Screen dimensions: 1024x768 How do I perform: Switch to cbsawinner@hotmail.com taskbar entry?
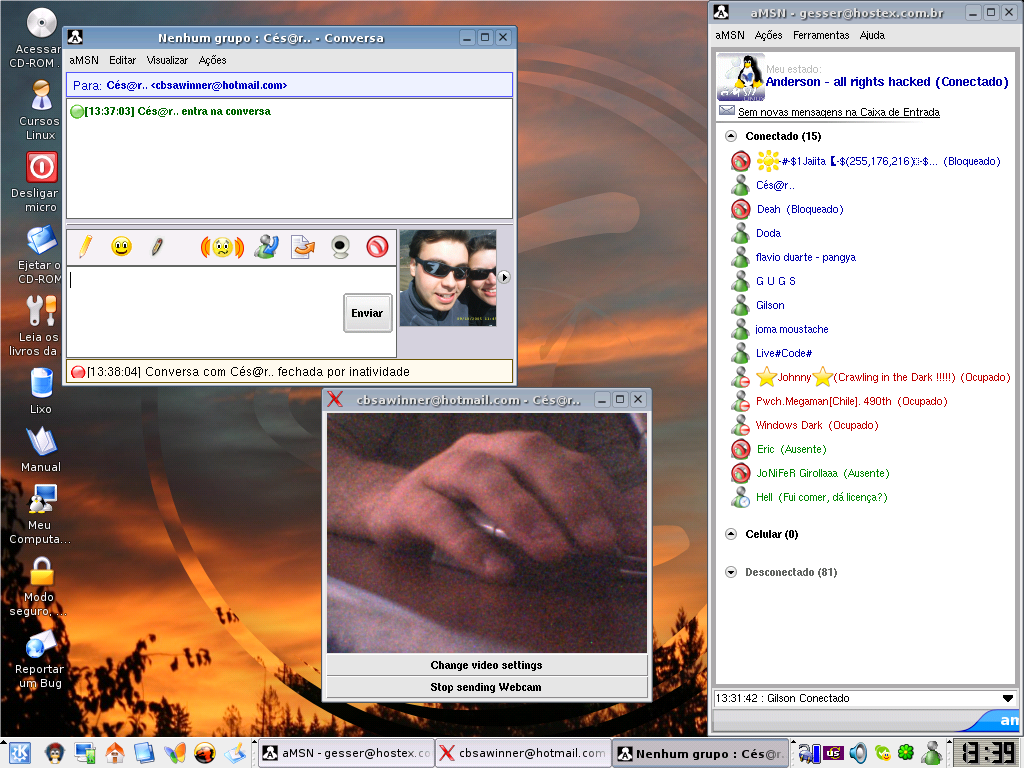pos(522,753)
